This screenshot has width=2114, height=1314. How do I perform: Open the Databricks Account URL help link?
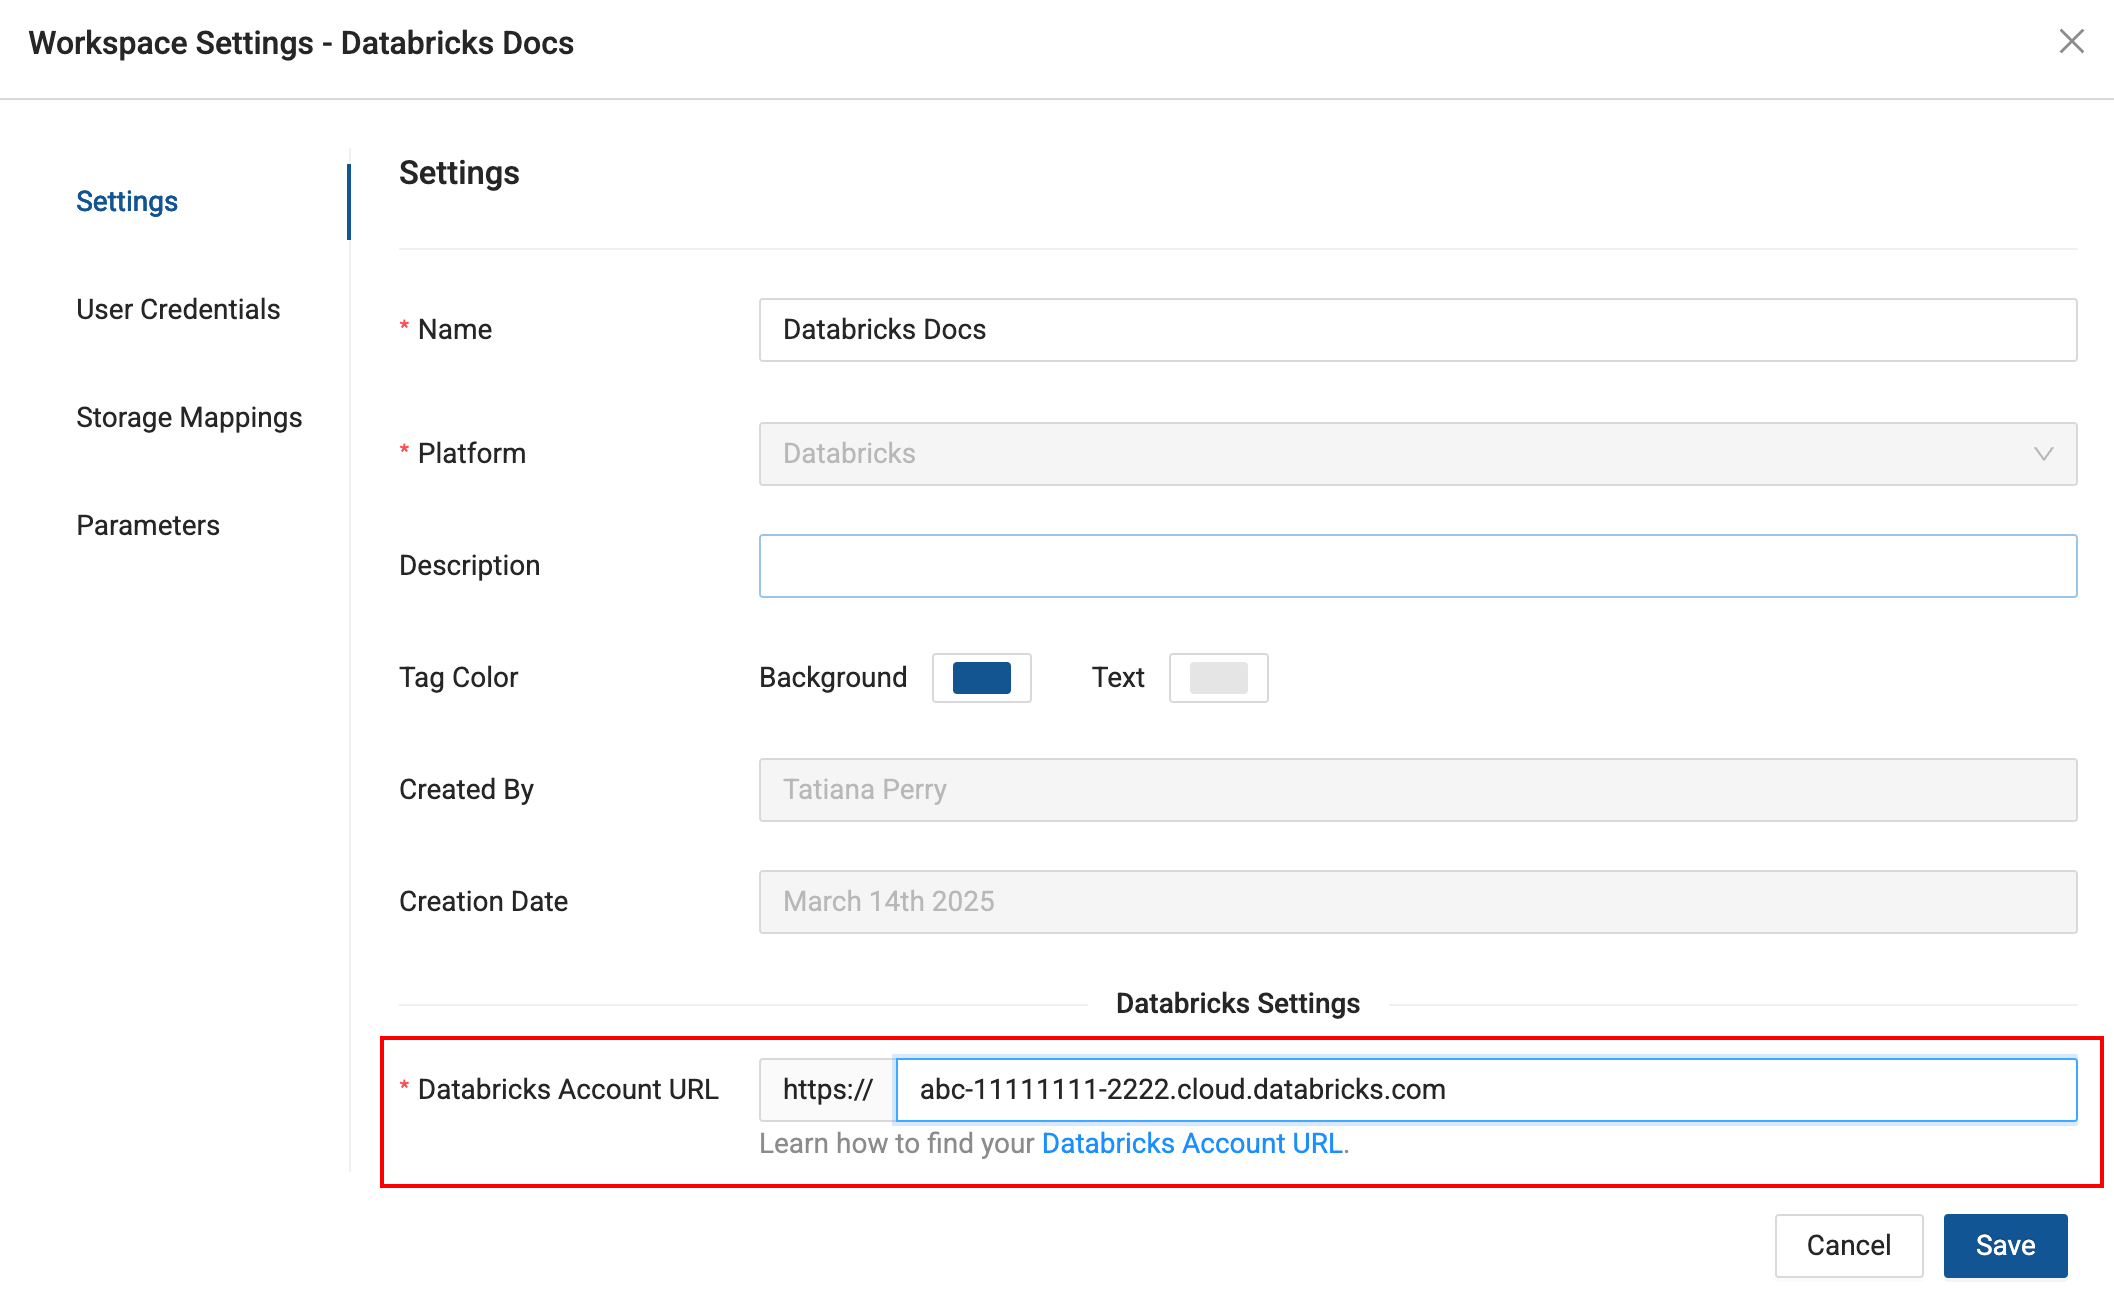[1192, 1143]
